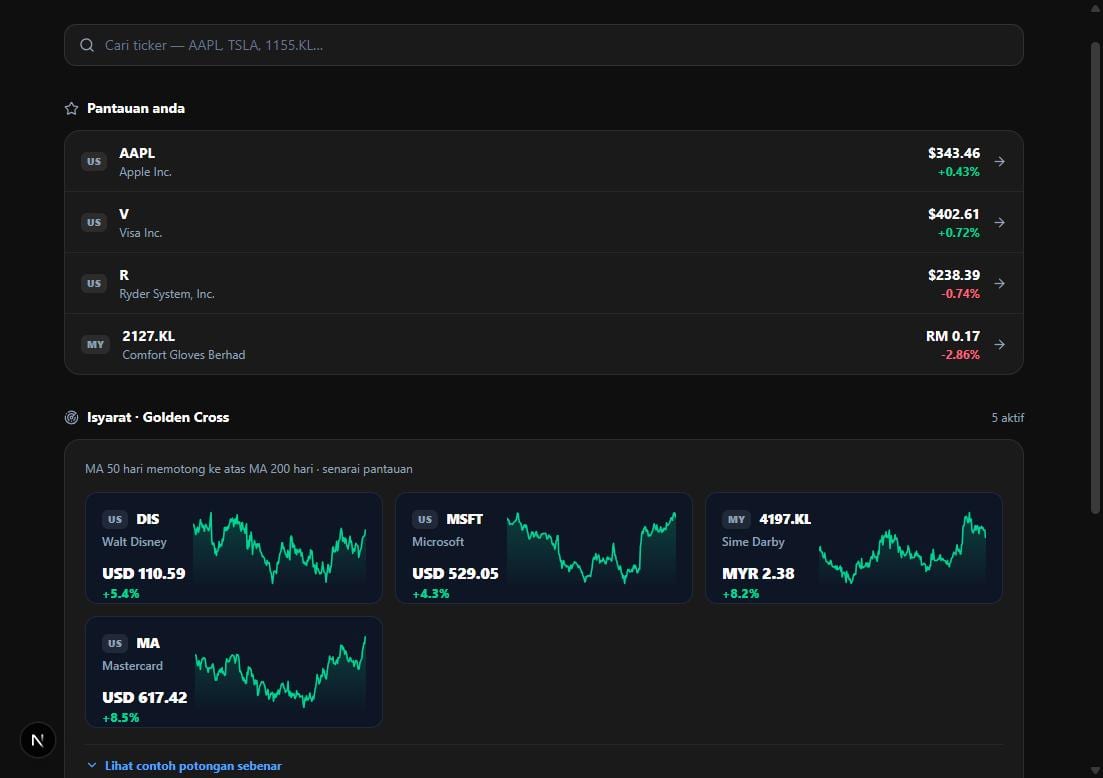This screenshot has width=1103, height=778.
Task: Click the Visa Inc. company name
Action: [x=141, y=233]
